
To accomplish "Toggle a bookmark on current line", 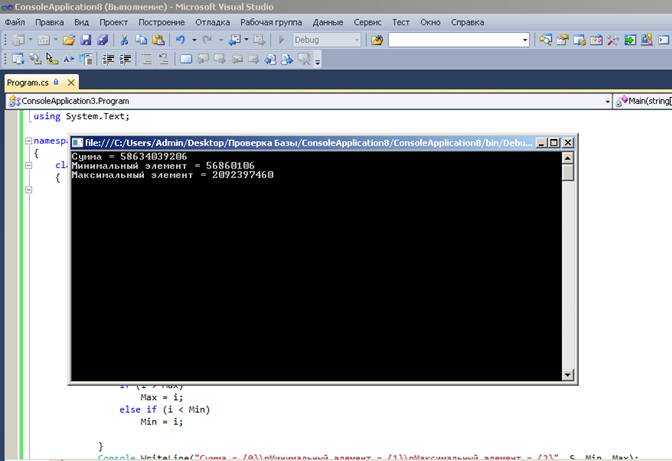I will [x=186, y=59].
